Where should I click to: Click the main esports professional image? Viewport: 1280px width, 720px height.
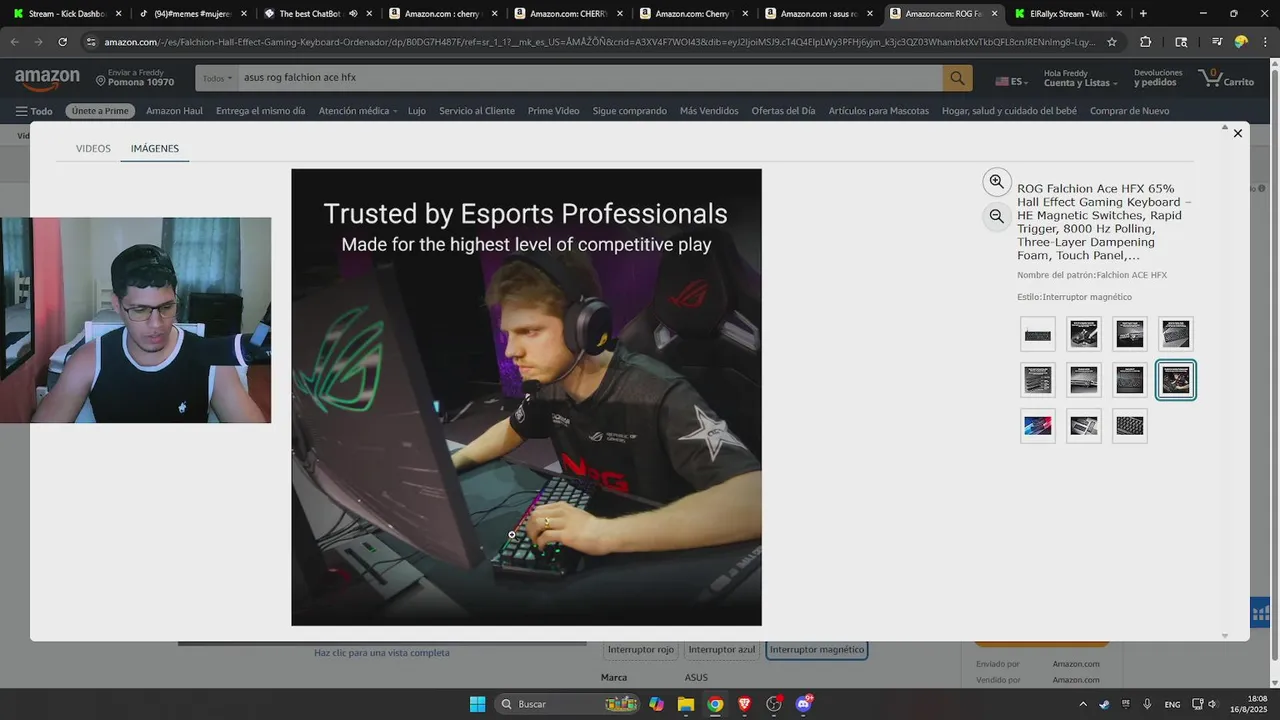[x=526, y=397]
